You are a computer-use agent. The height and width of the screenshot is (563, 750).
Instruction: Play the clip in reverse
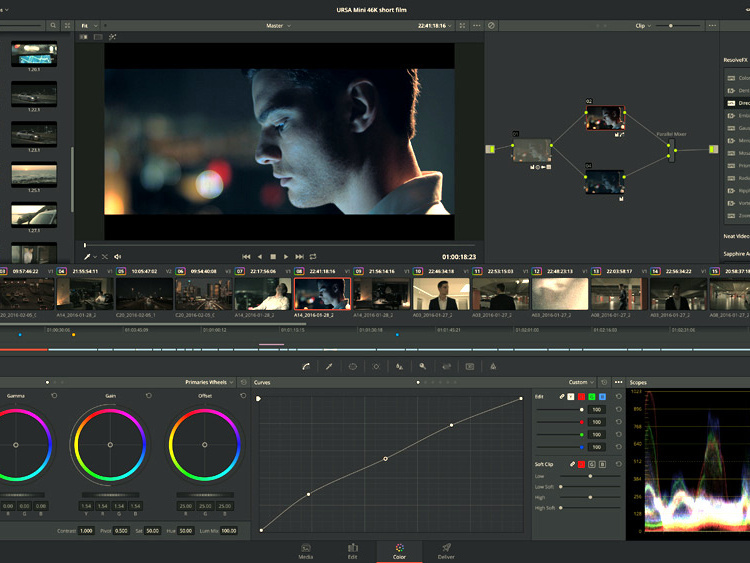[x=260, y=257]
